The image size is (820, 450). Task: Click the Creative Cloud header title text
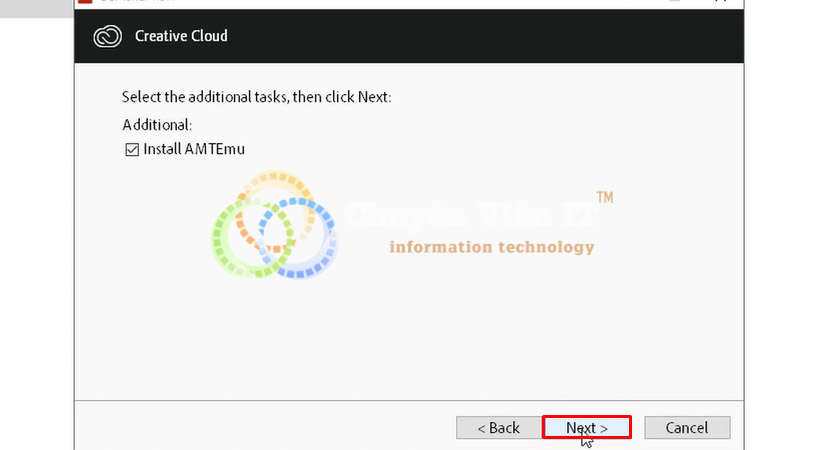coord(181,36)
